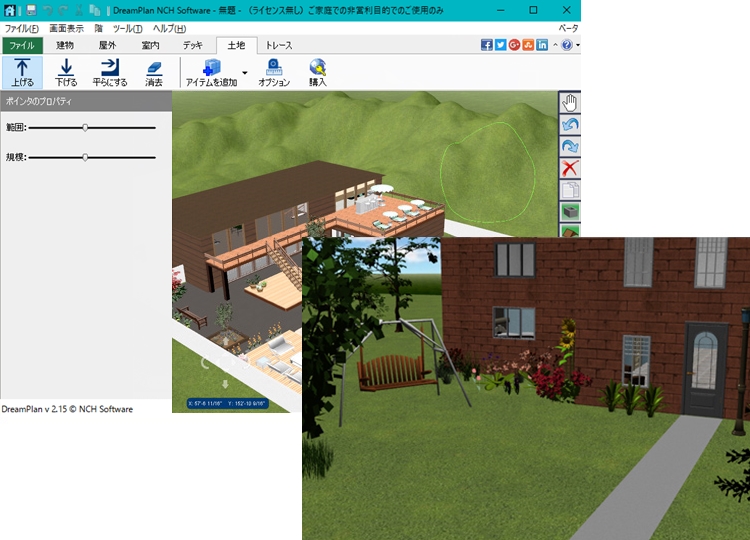
Task: Switch to the 室内 tab
Action: coord(150,45)
